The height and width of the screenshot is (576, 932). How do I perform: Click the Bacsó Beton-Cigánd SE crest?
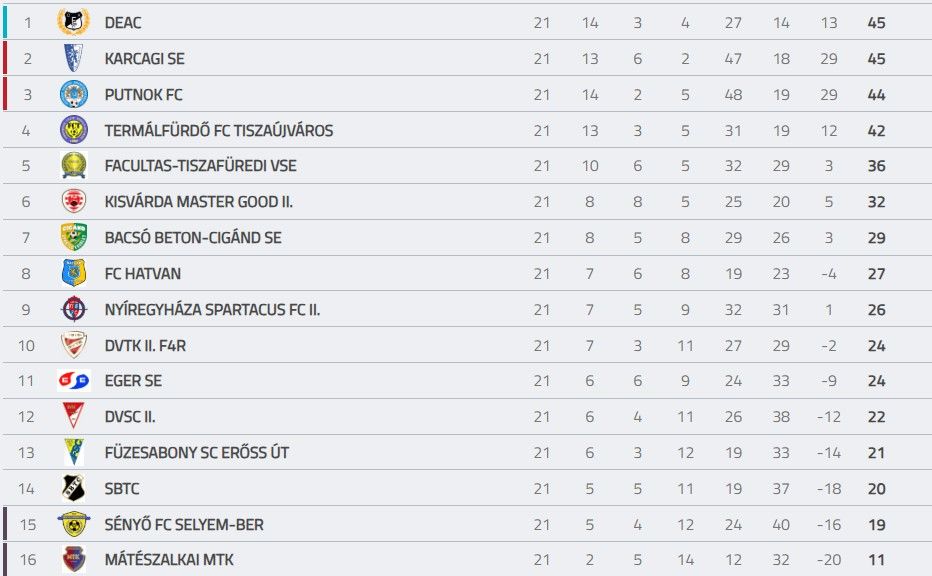(73, 237)
